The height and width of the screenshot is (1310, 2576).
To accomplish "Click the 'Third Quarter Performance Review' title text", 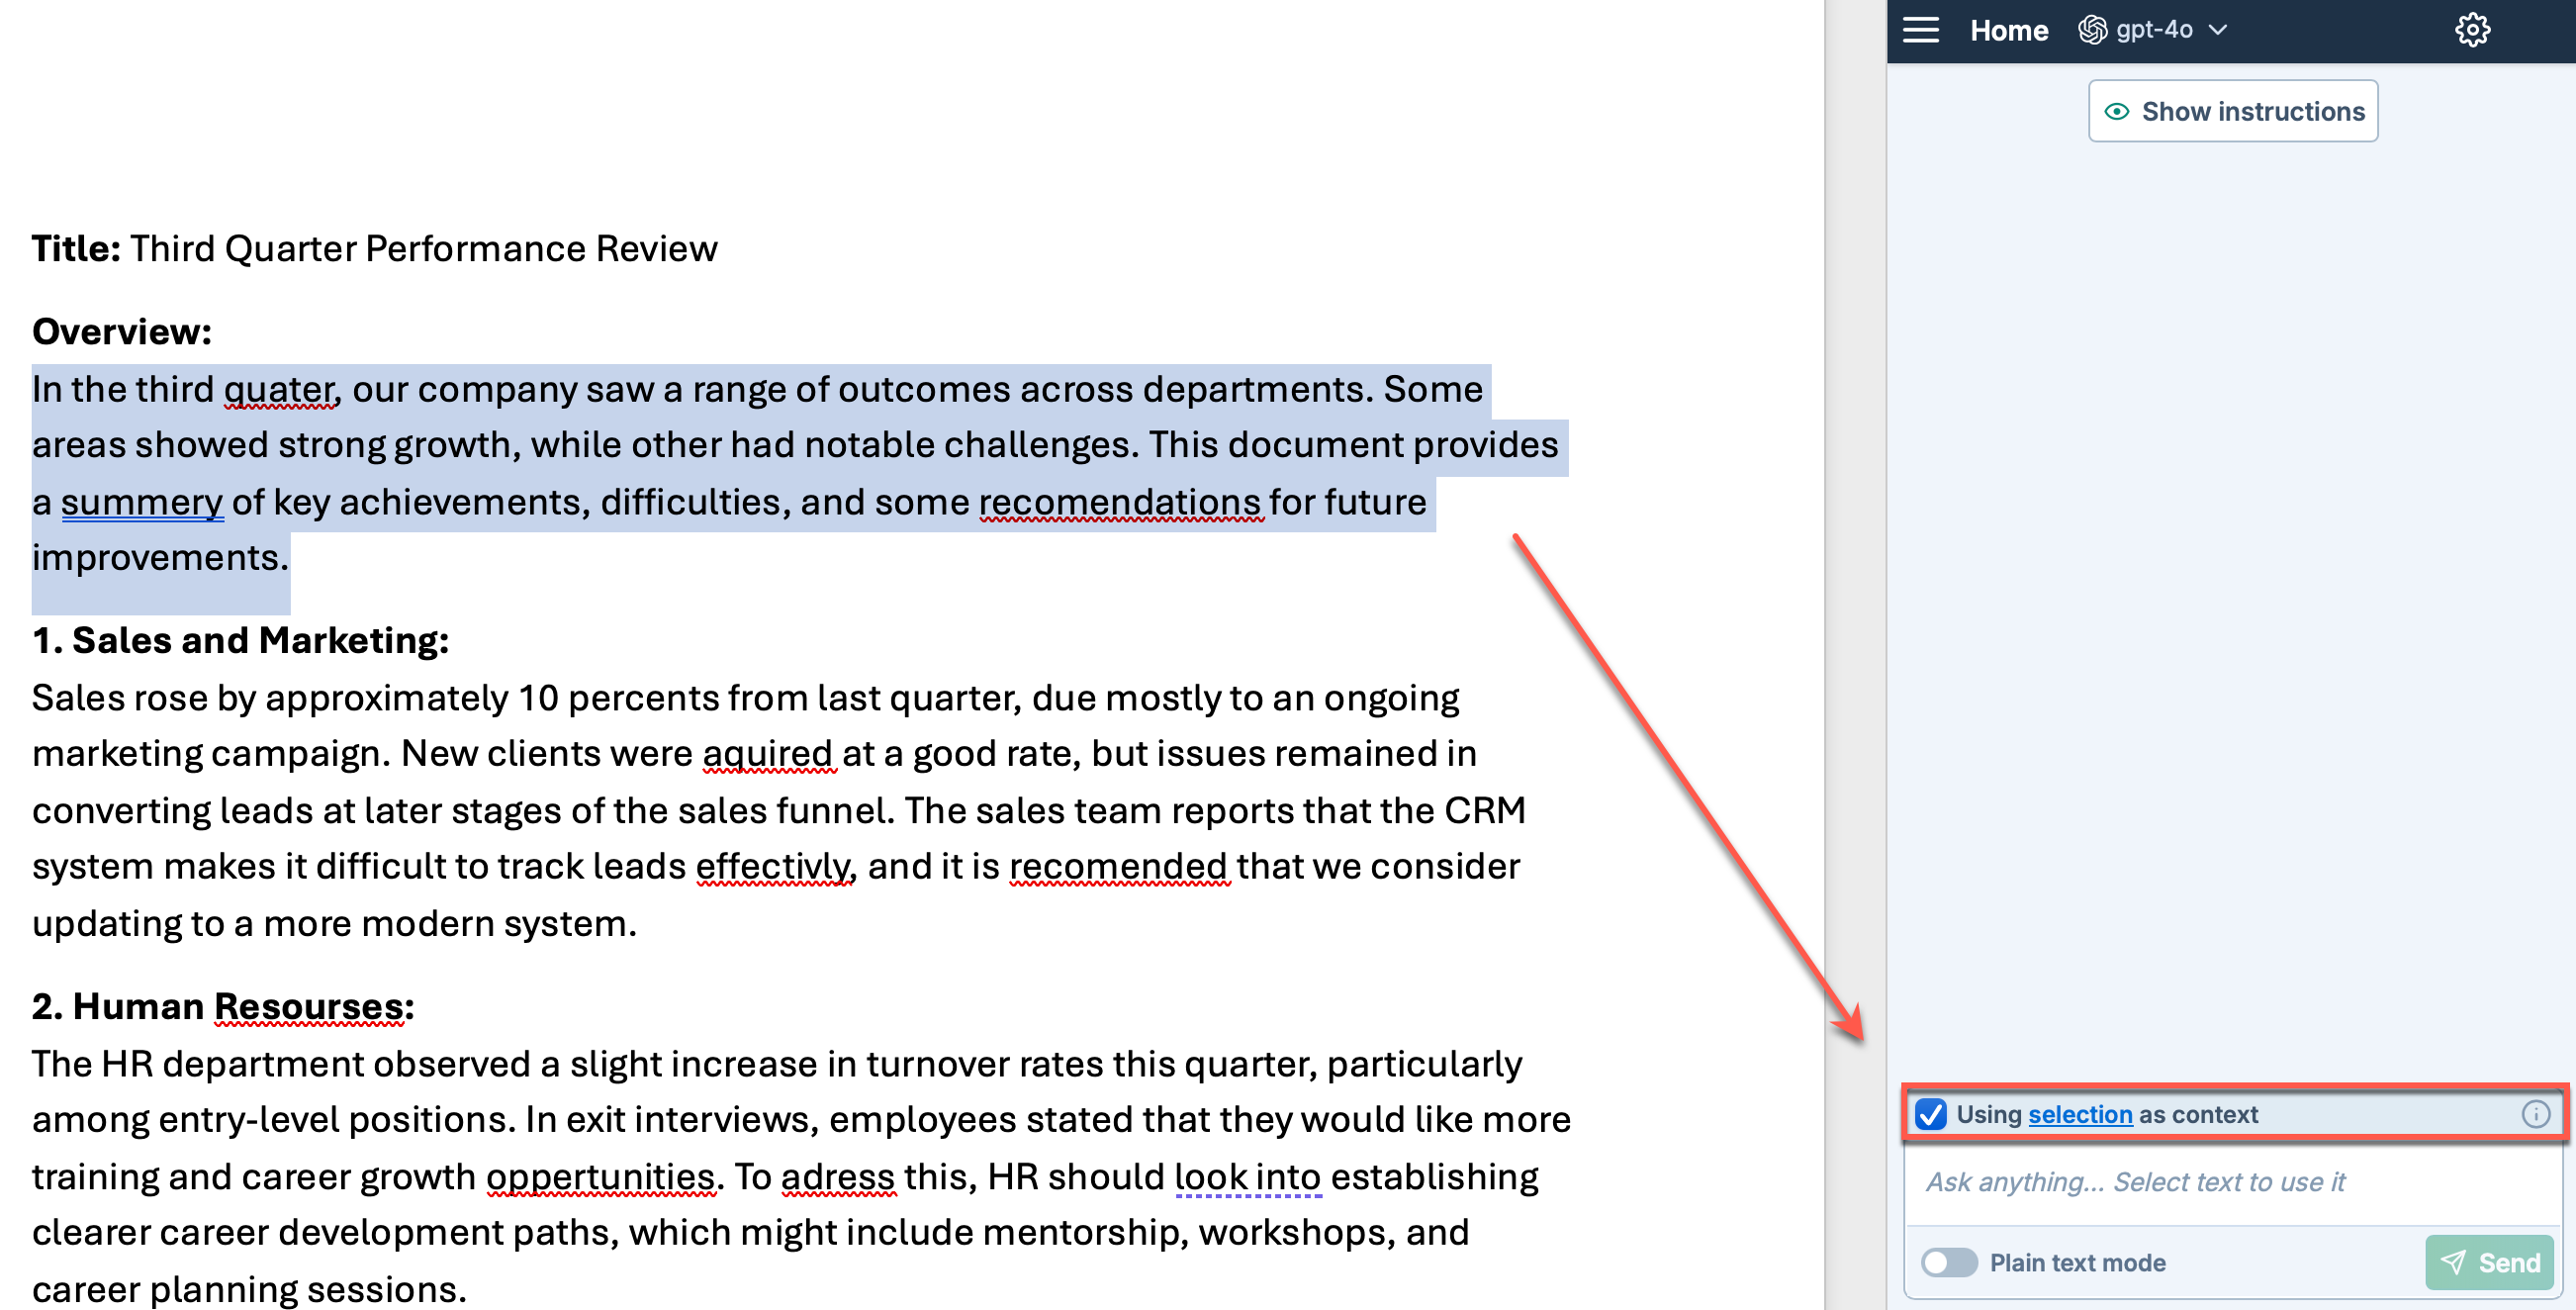I will point(423,249).
